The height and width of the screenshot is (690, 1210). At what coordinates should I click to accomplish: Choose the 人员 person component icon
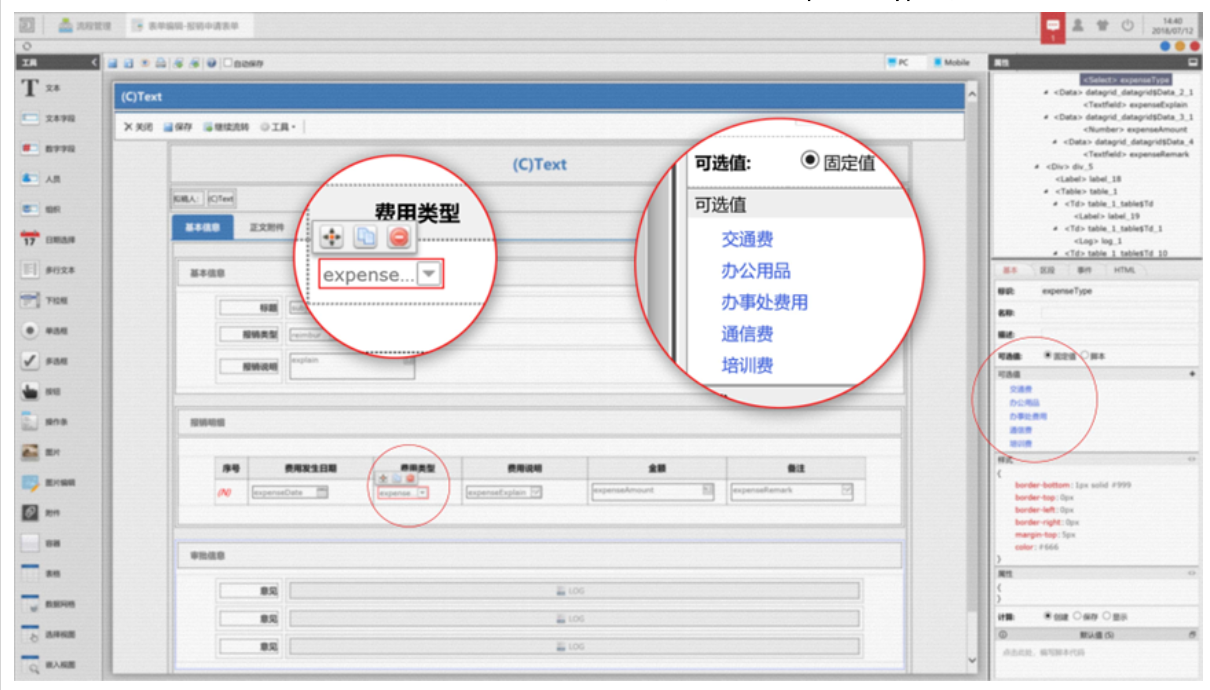coord(30,179)
